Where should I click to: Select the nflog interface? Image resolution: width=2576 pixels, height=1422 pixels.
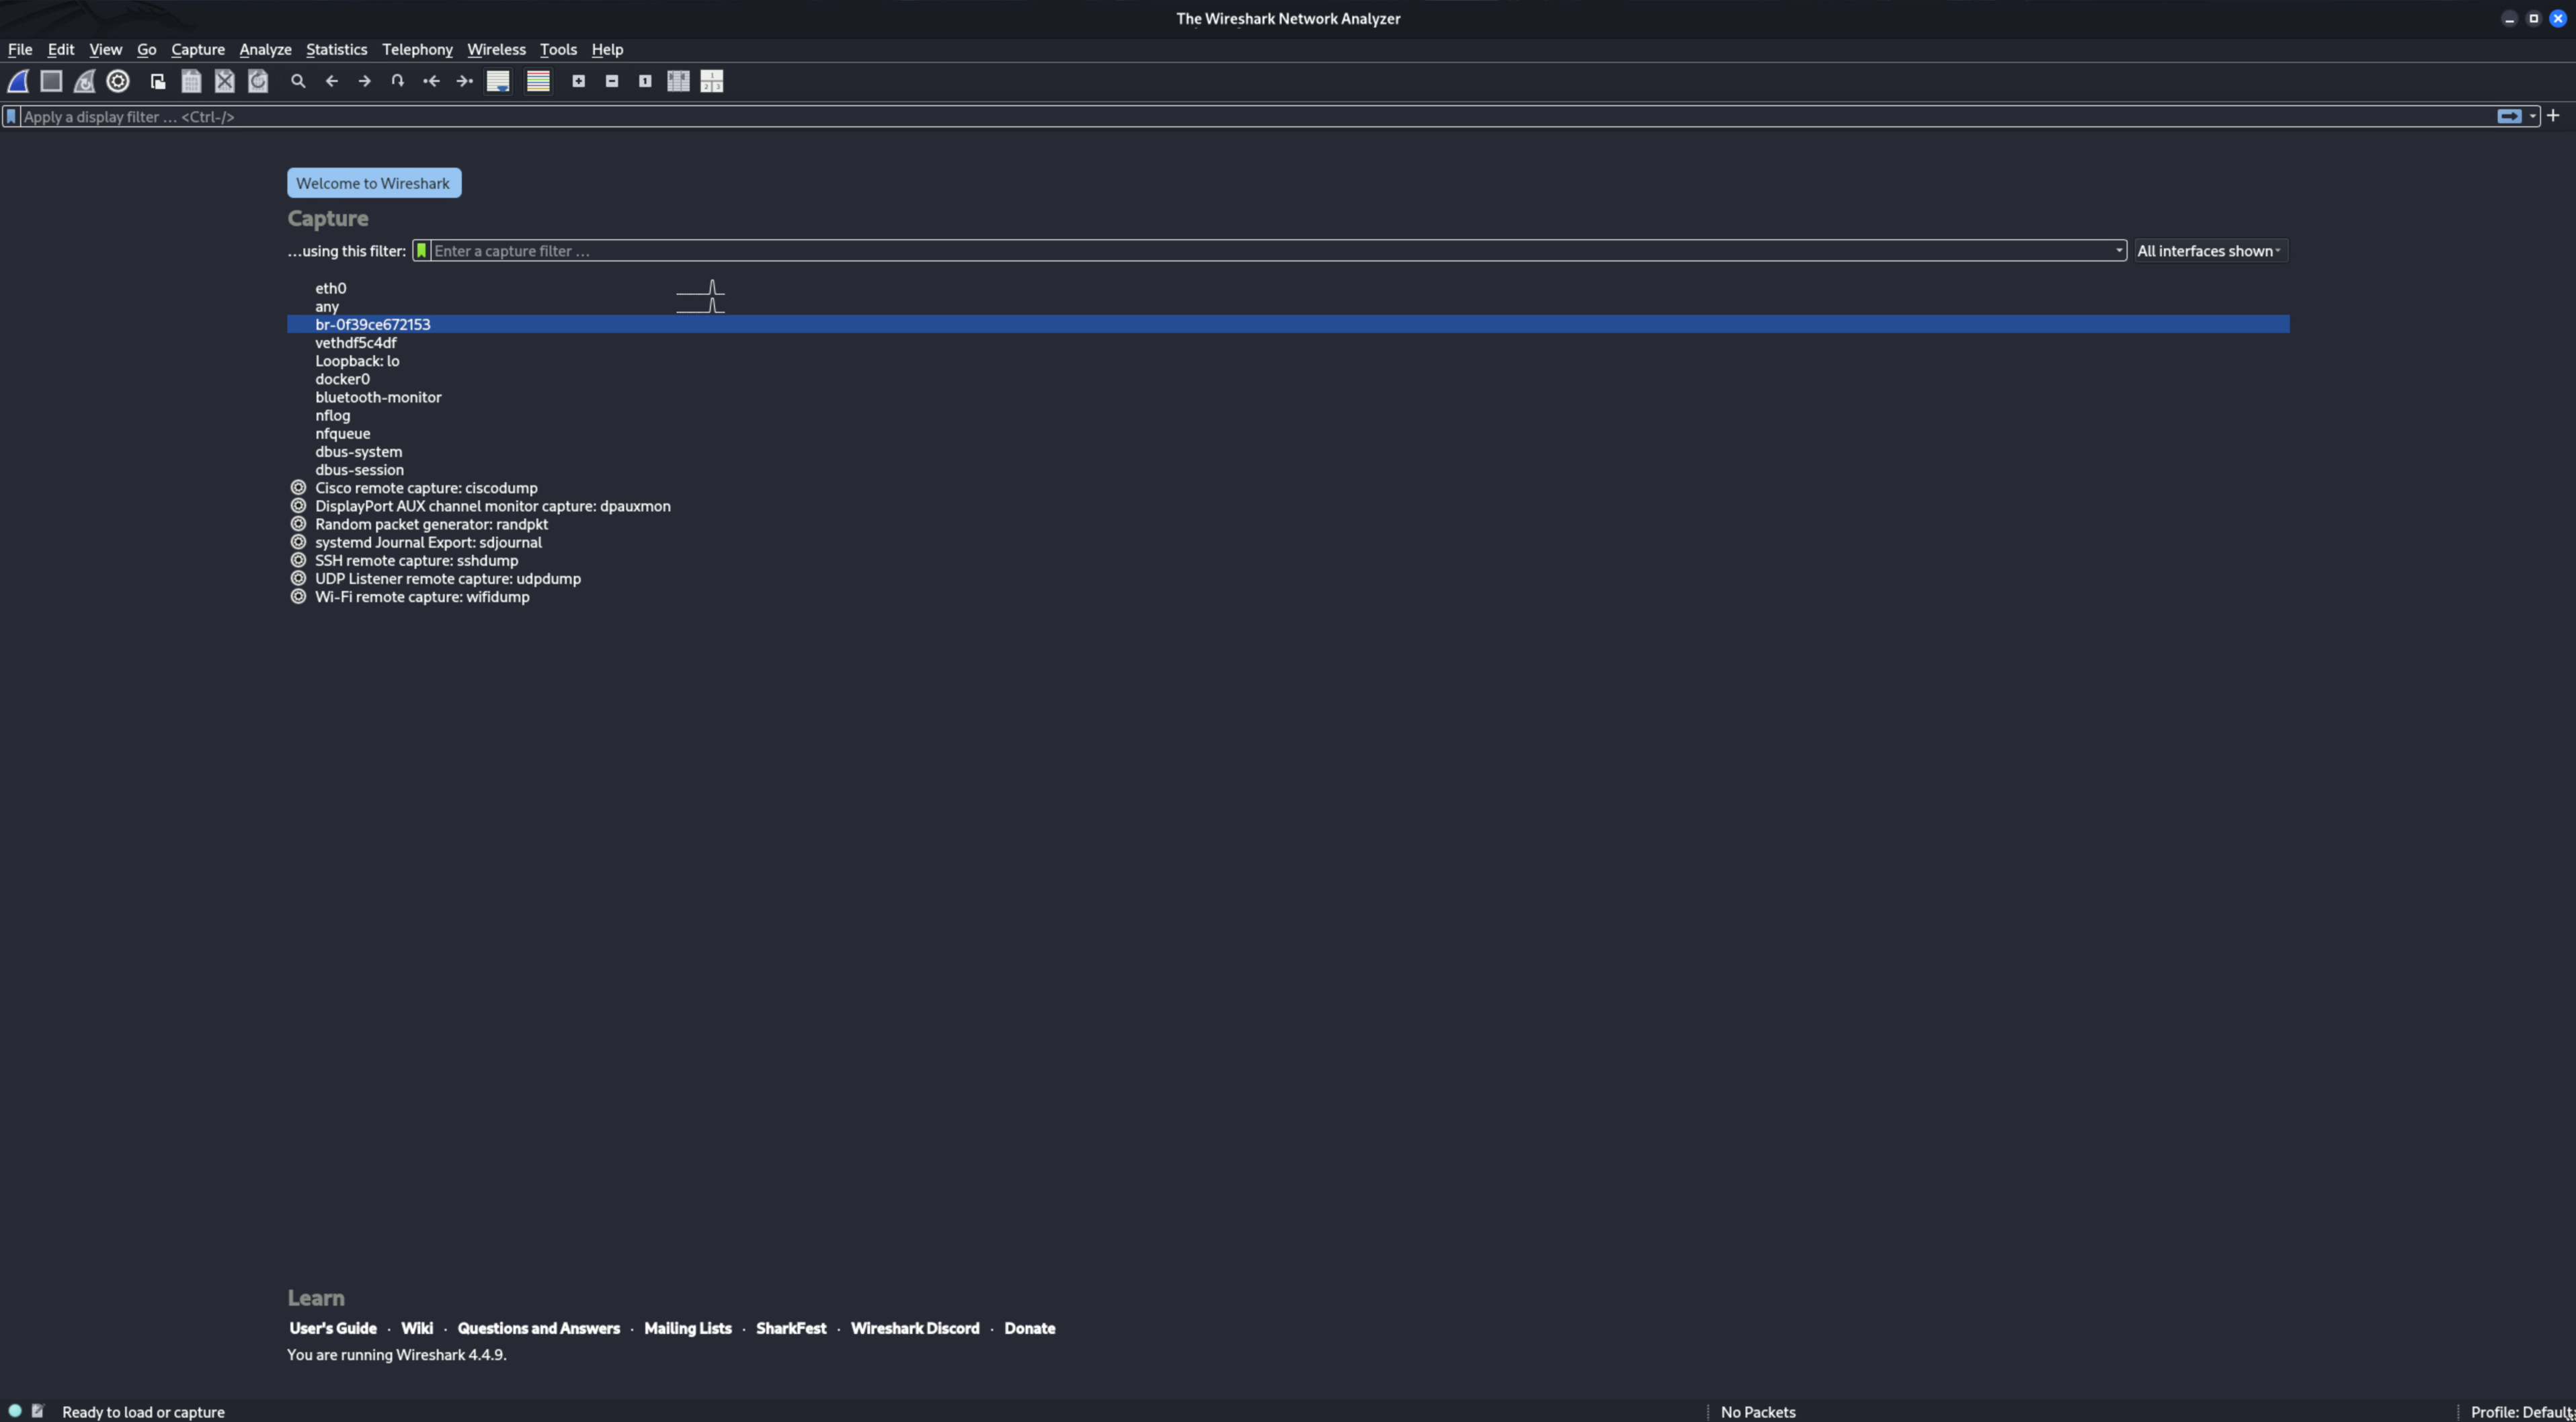tap(1288, 415)
